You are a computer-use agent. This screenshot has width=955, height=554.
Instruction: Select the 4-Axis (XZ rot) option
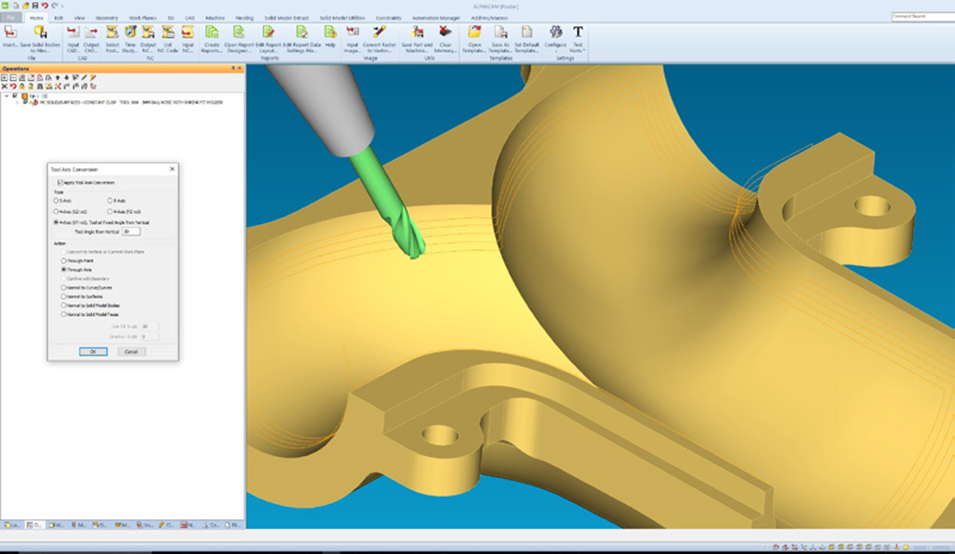[56, 211]
